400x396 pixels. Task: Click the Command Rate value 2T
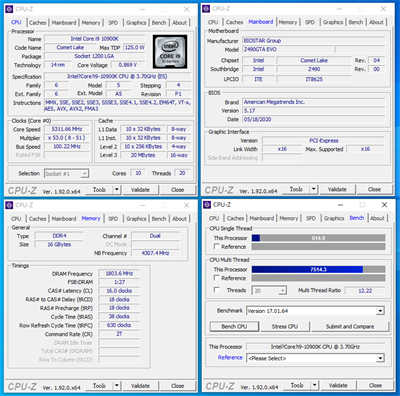119,334
